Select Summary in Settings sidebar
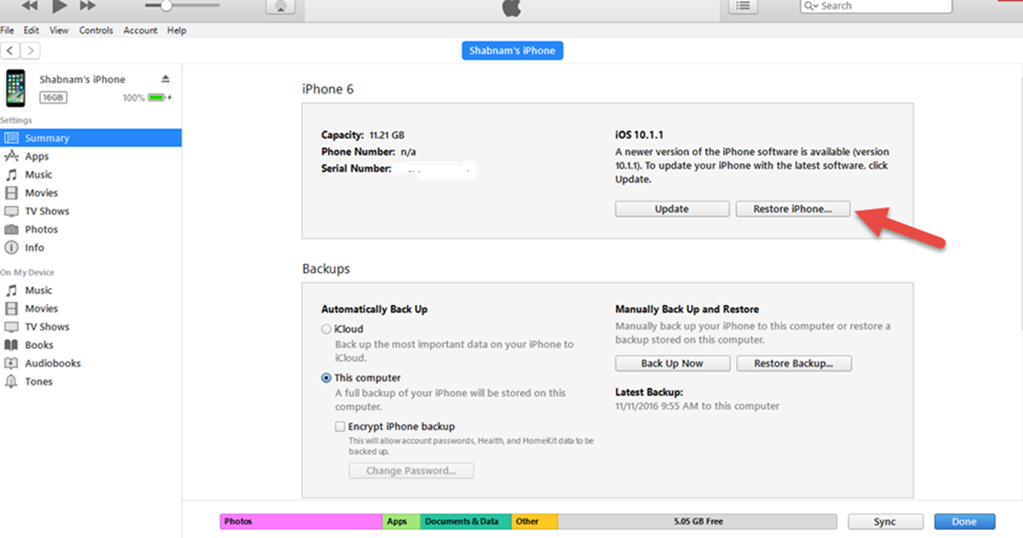1023x538 pixels. tap(91, 138)
